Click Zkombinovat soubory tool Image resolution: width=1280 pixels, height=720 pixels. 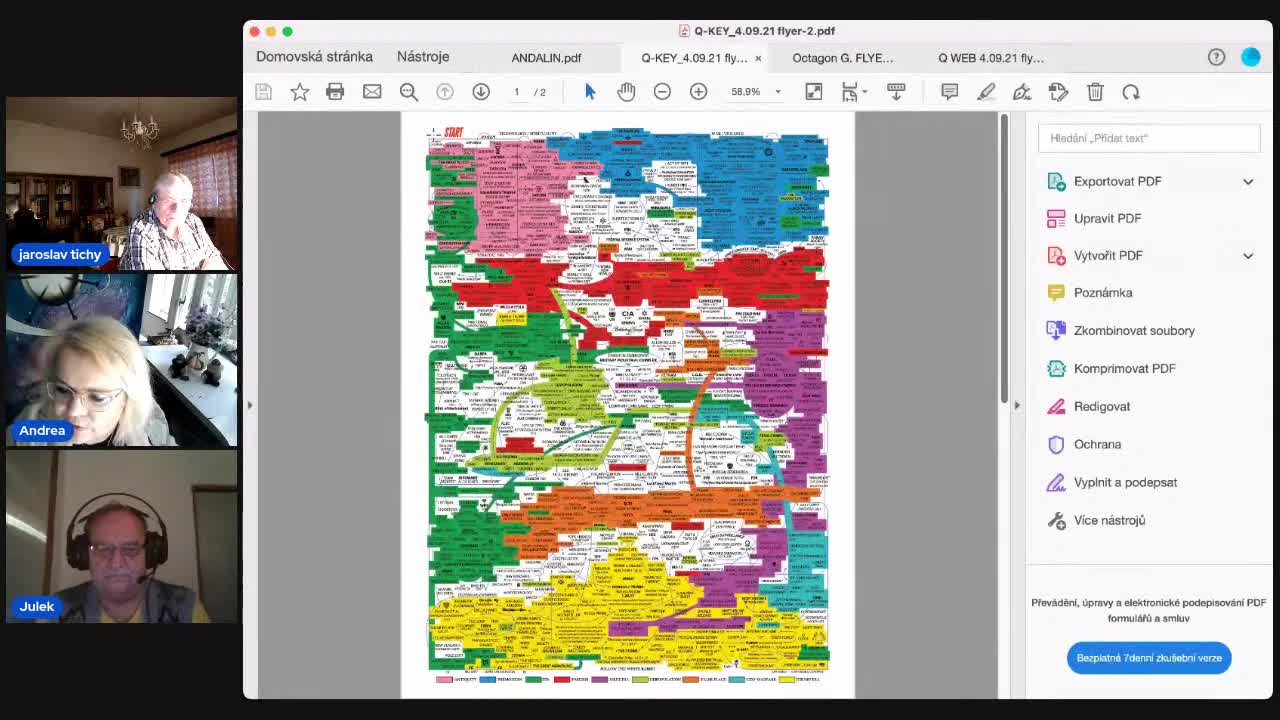(1134, 330)
